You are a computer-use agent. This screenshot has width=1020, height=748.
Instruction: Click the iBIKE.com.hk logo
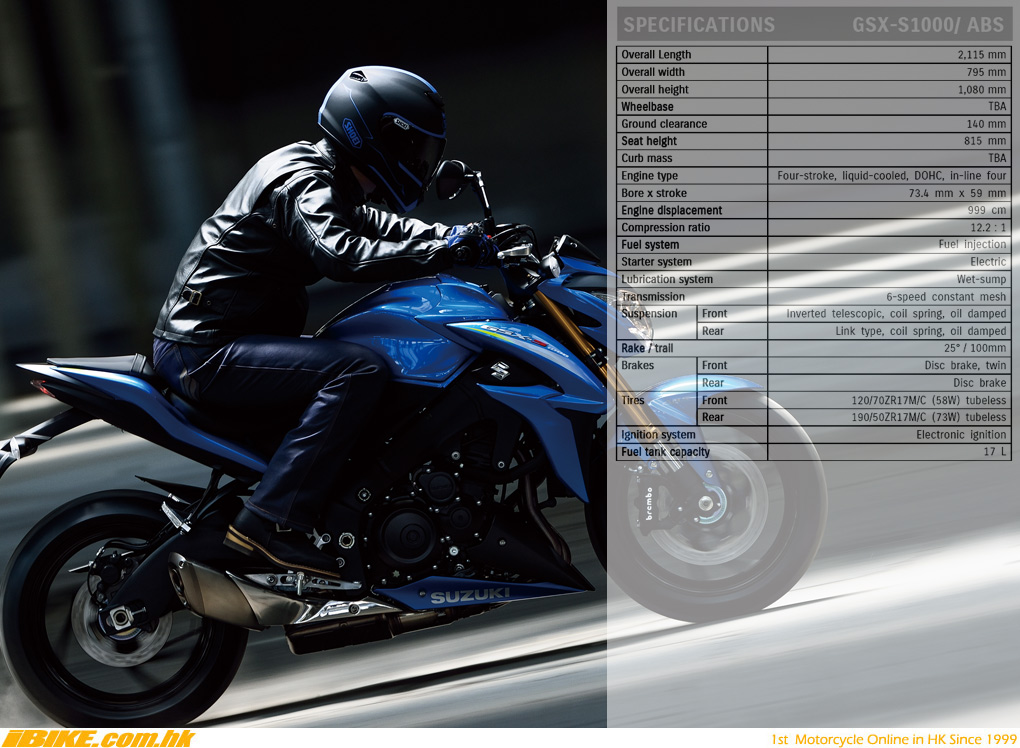(x=98, y=739)
